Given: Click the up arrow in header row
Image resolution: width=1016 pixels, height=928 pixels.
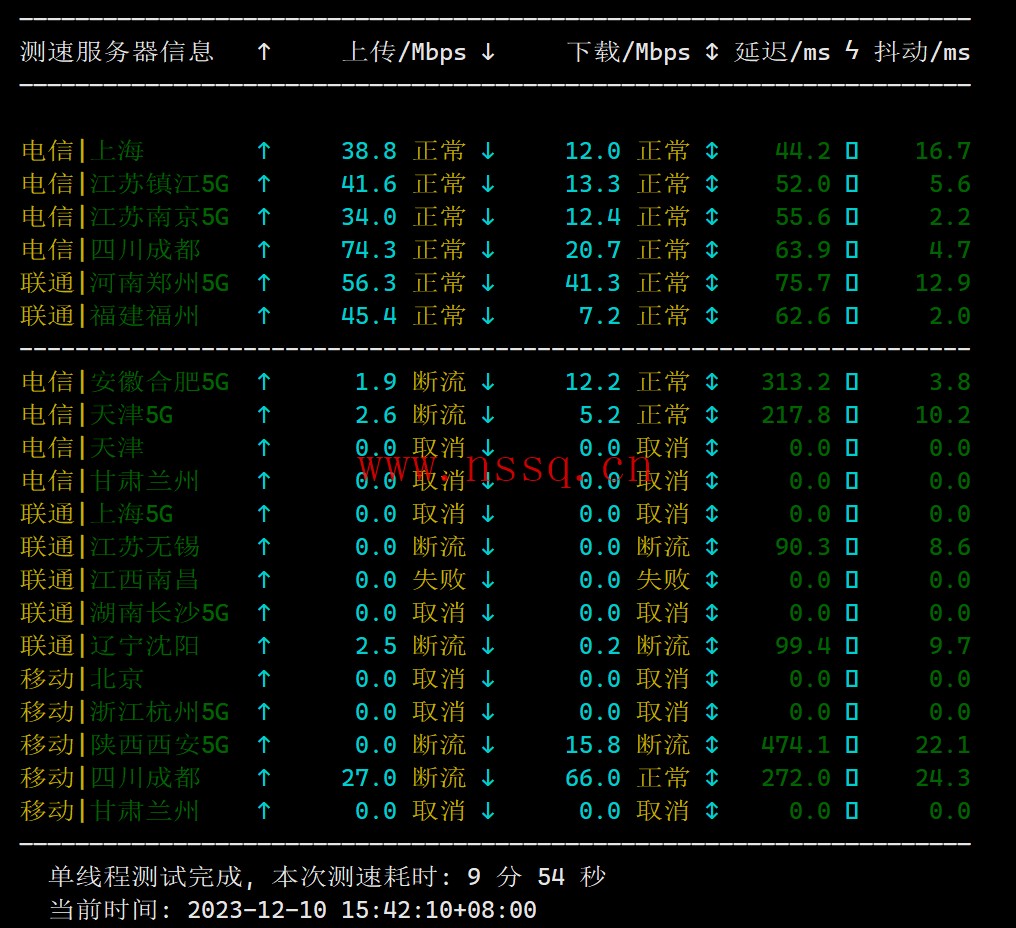Looking at the screenshot, I should (264, 52).
